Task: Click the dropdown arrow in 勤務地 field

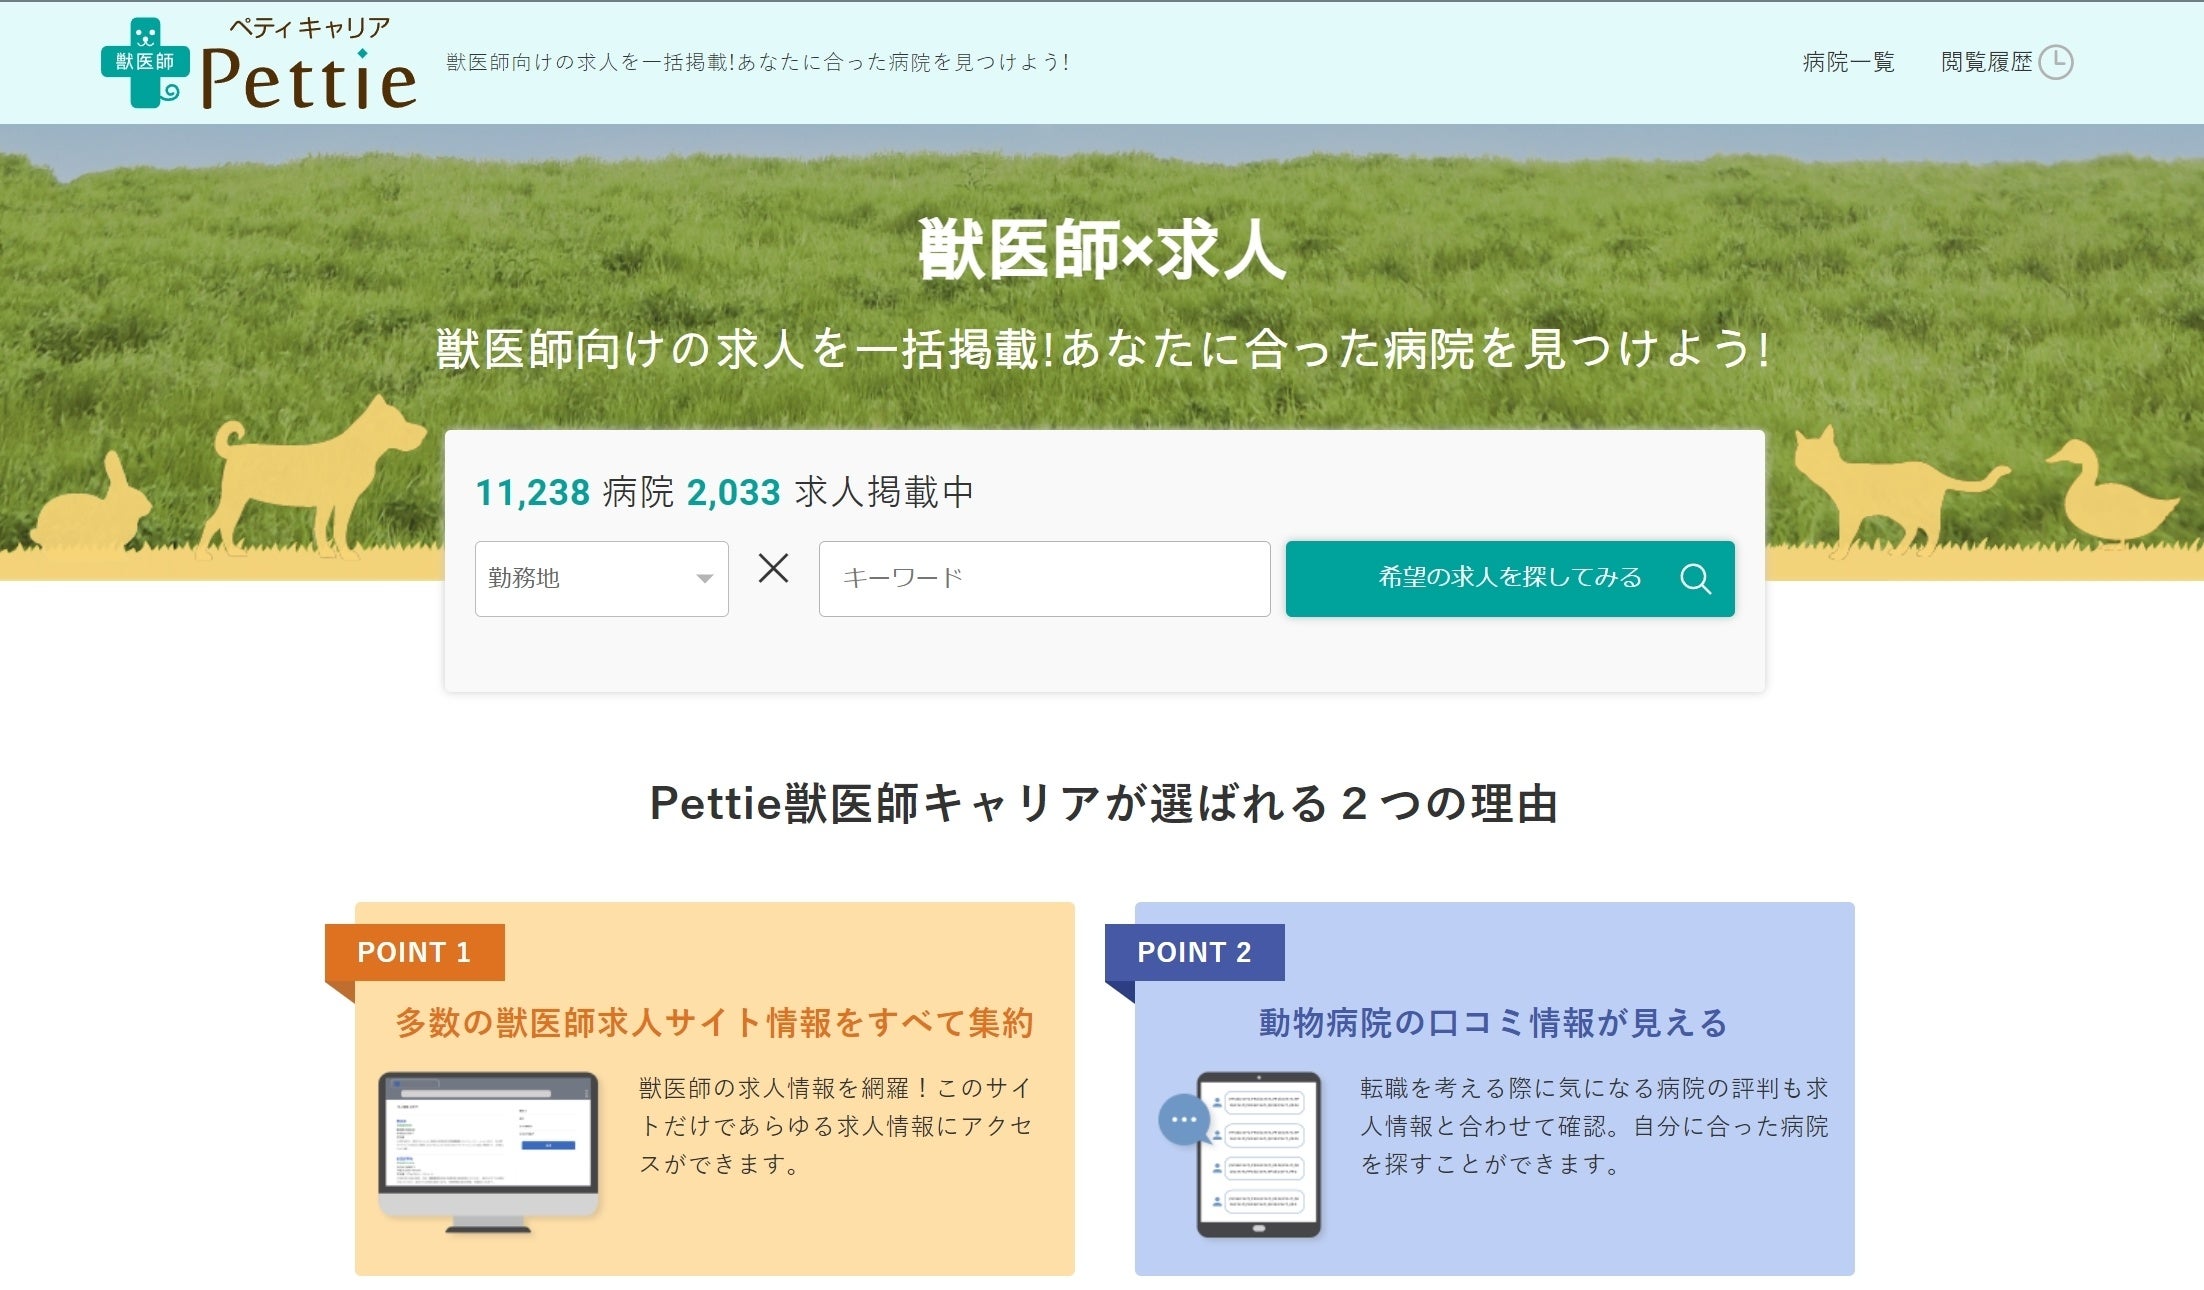Action: tap(704, 579)
